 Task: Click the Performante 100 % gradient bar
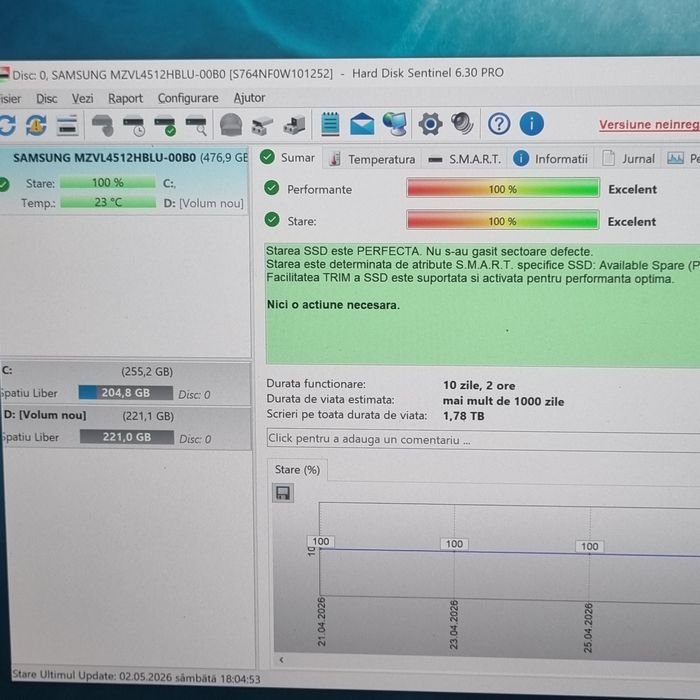503,188
